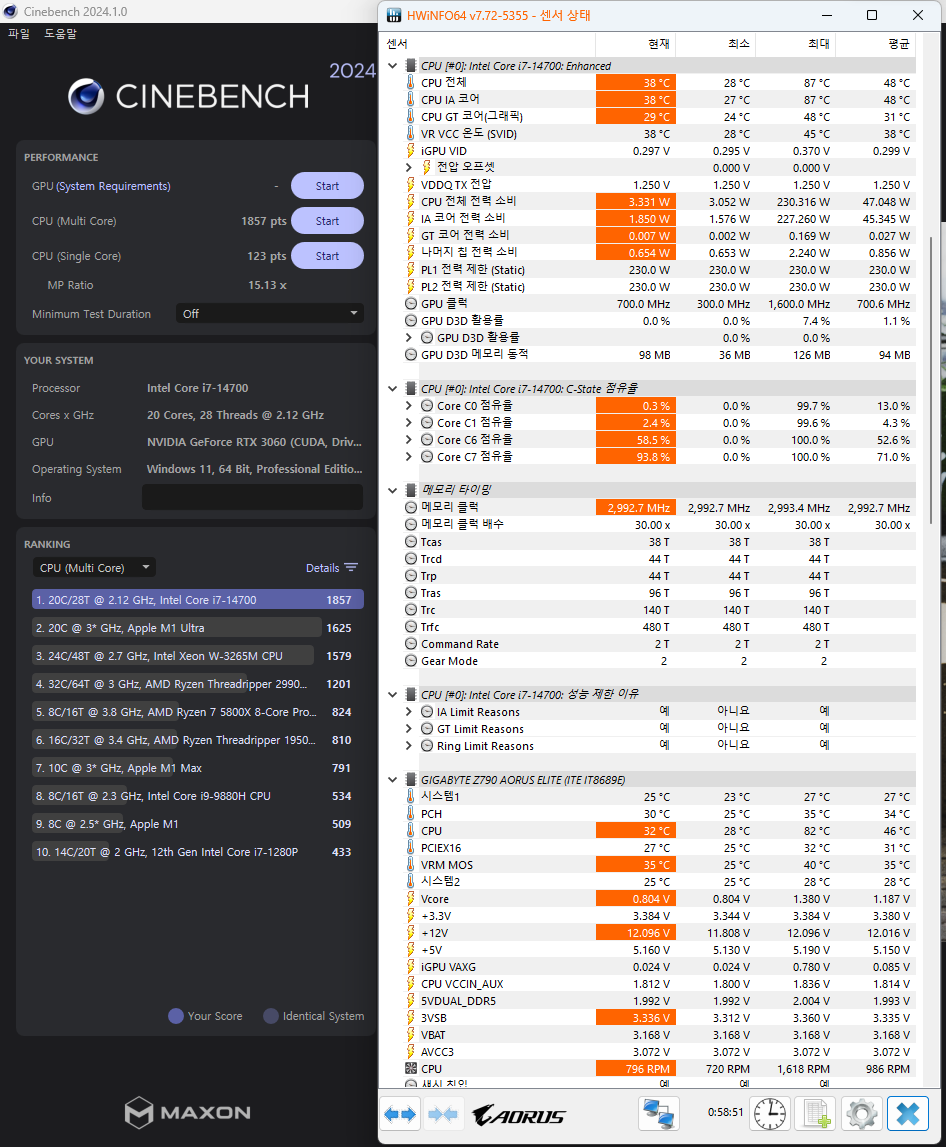Click the log file with plus icon
Image resolution: width=946 pixels, height=1147 pixels.
click(818, 1114)
